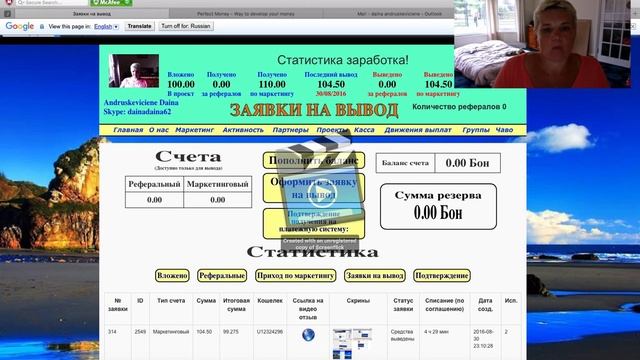
Task: Click the McAfee toolbar badge
Action: pyautogui.click(x=111, y=3)
